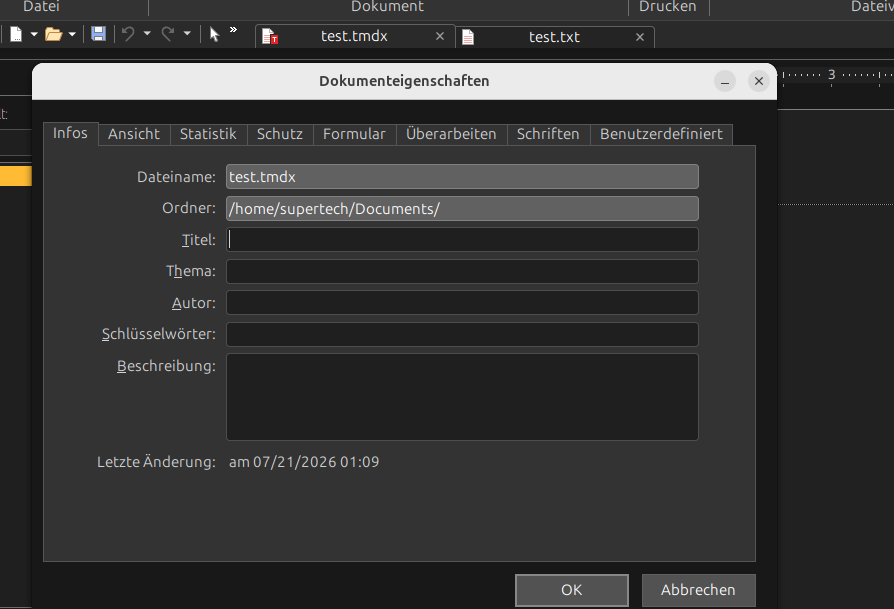This screenshot has height=609, width=894.
Task: Switch to the test.tmdx document tab
Action: point(354,36)
